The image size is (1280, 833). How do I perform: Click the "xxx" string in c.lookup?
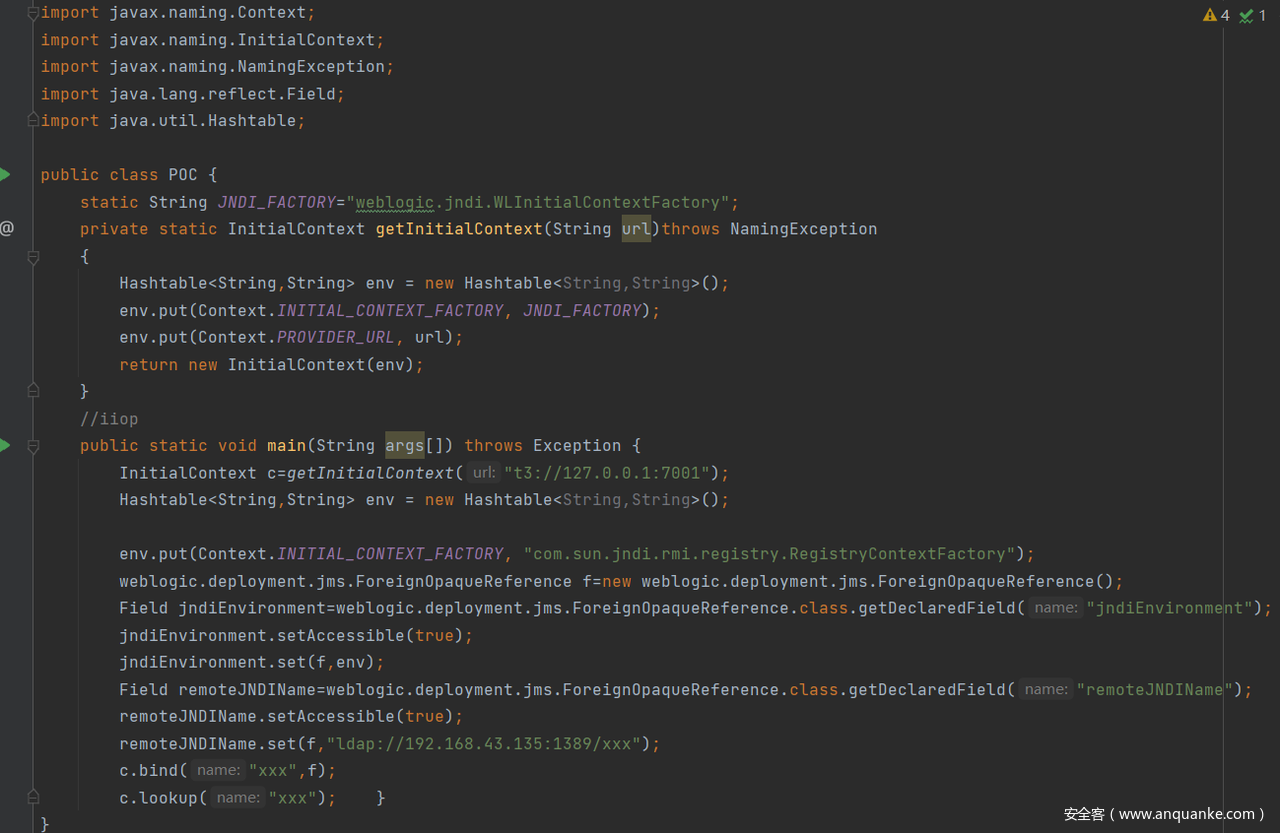click(292, 798)
